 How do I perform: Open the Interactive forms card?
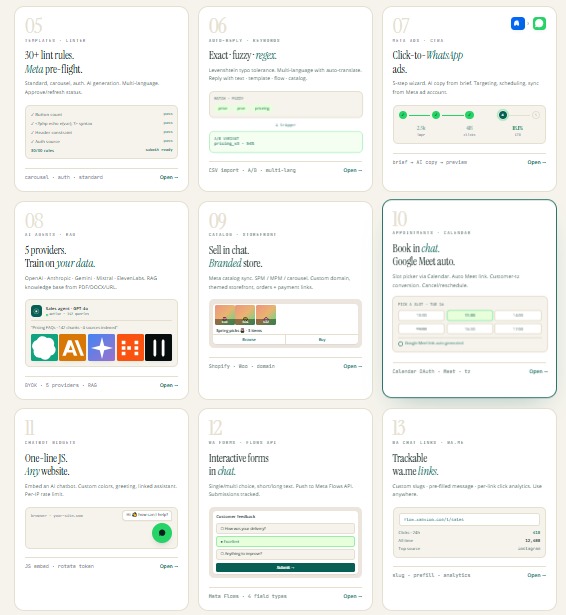353,596
